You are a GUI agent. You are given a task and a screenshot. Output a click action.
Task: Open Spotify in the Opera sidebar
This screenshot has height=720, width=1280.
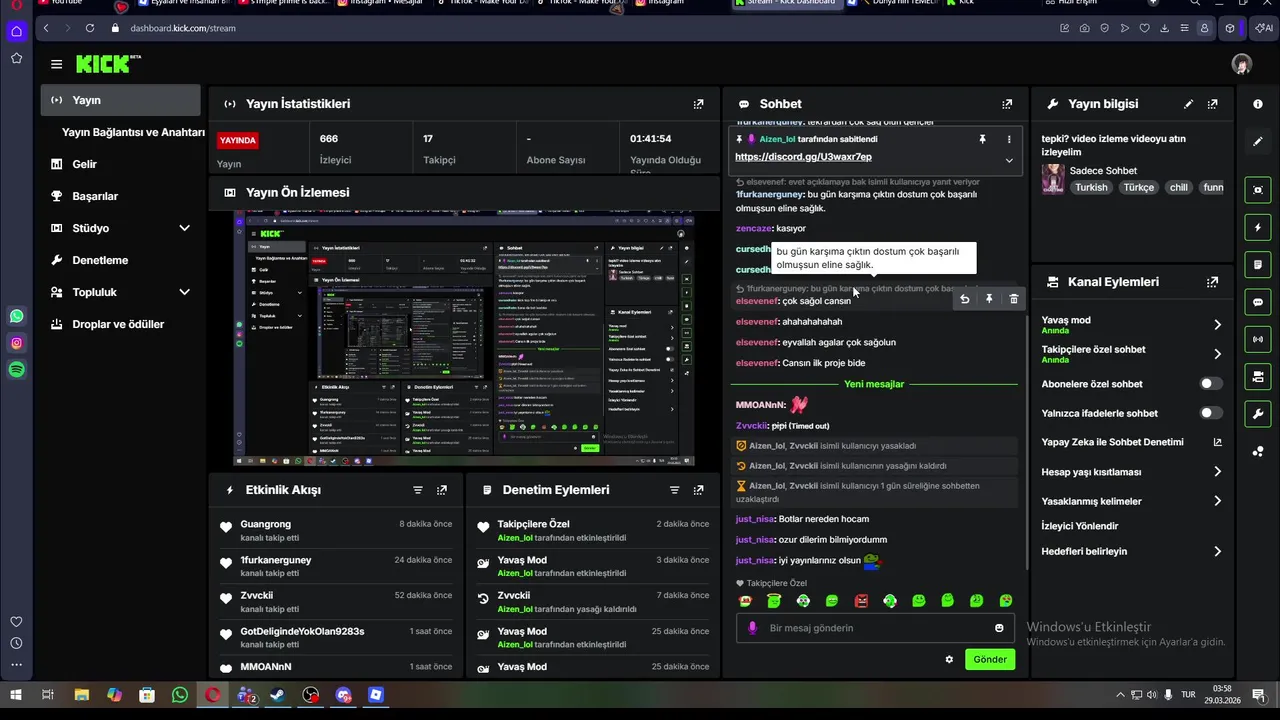(16, 370)
